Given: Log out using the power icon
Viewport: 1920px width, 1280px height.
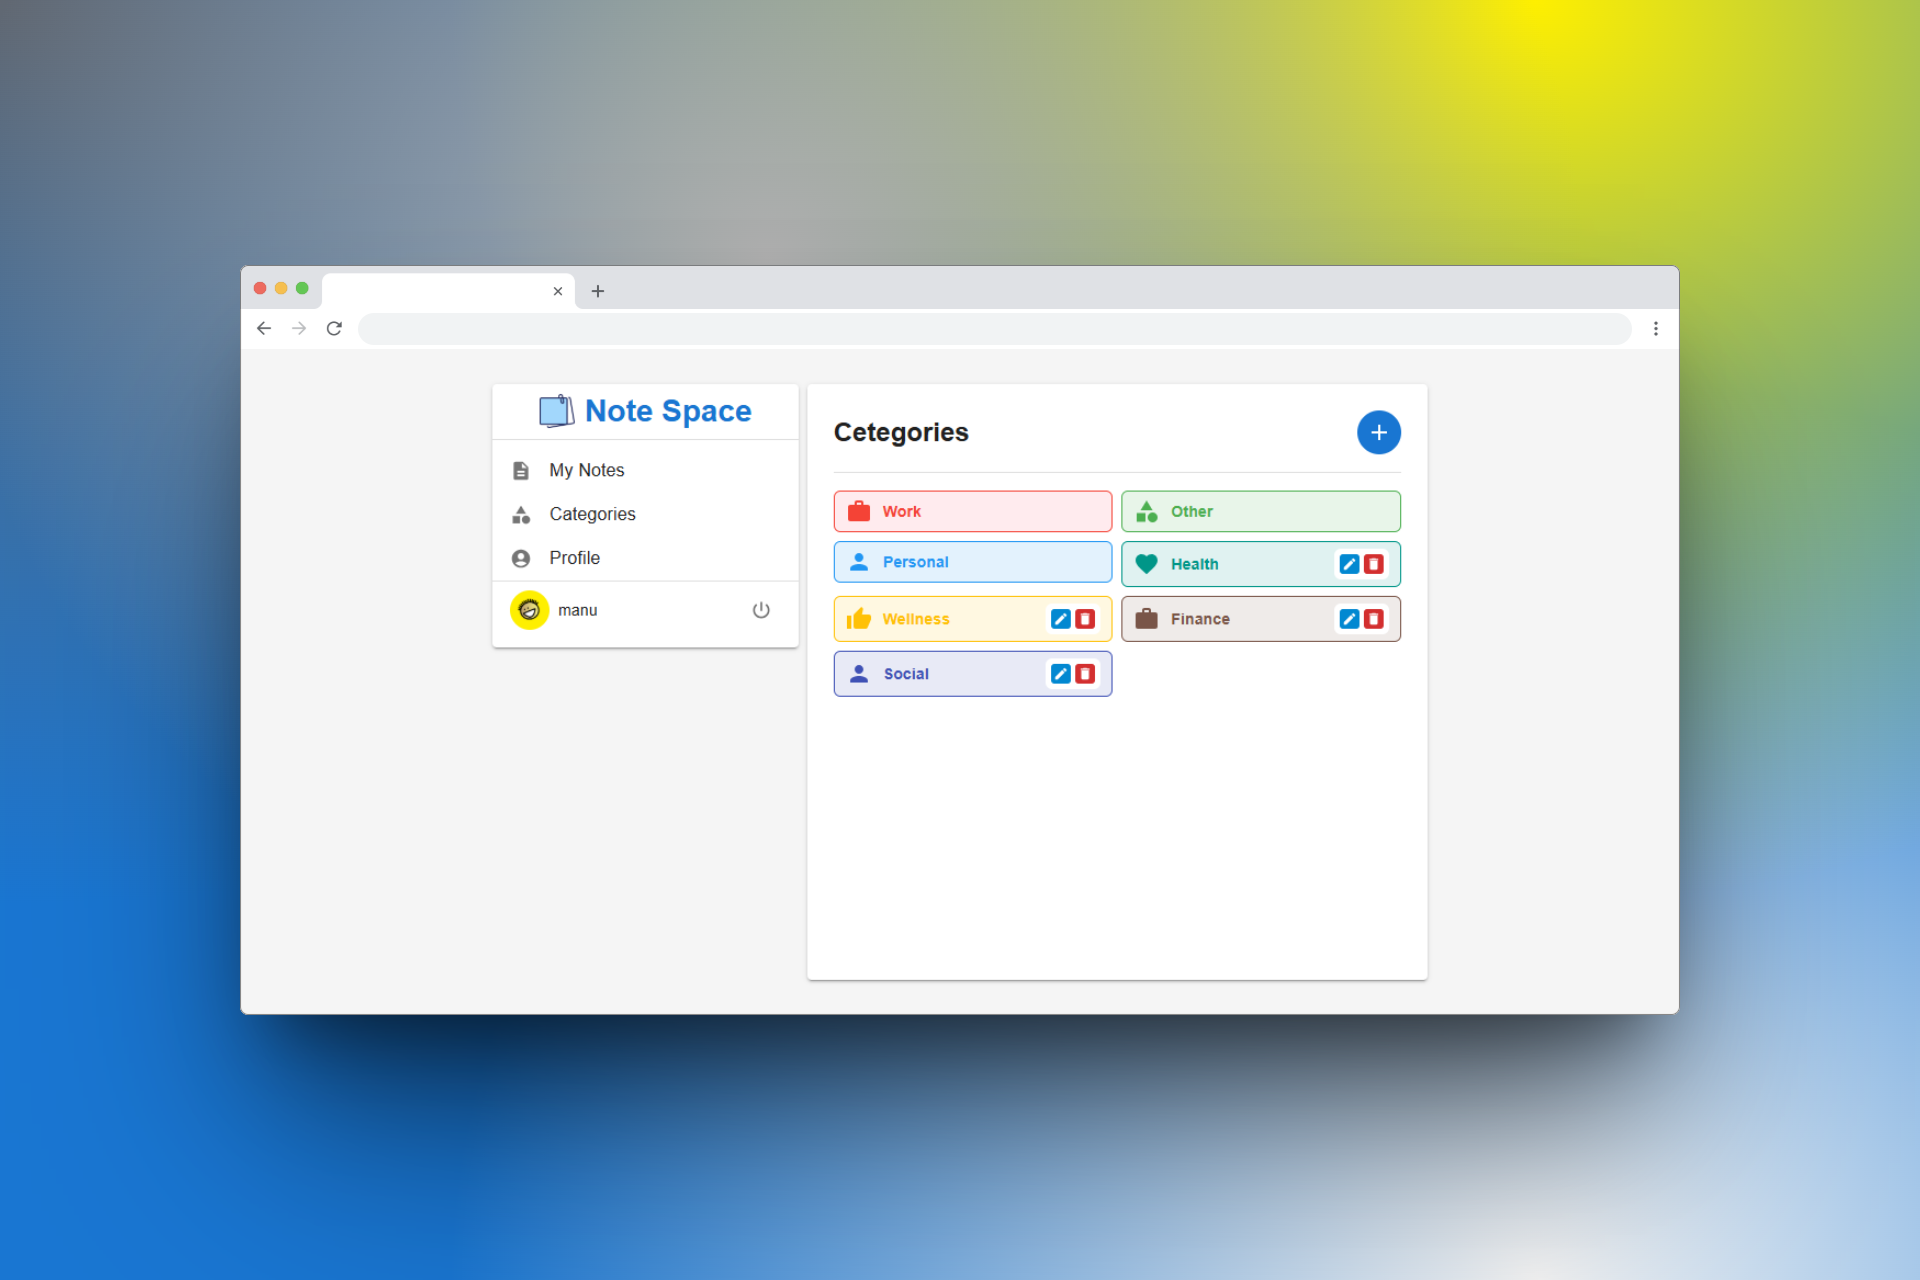Looking at the screenshot, I should 761,610.
